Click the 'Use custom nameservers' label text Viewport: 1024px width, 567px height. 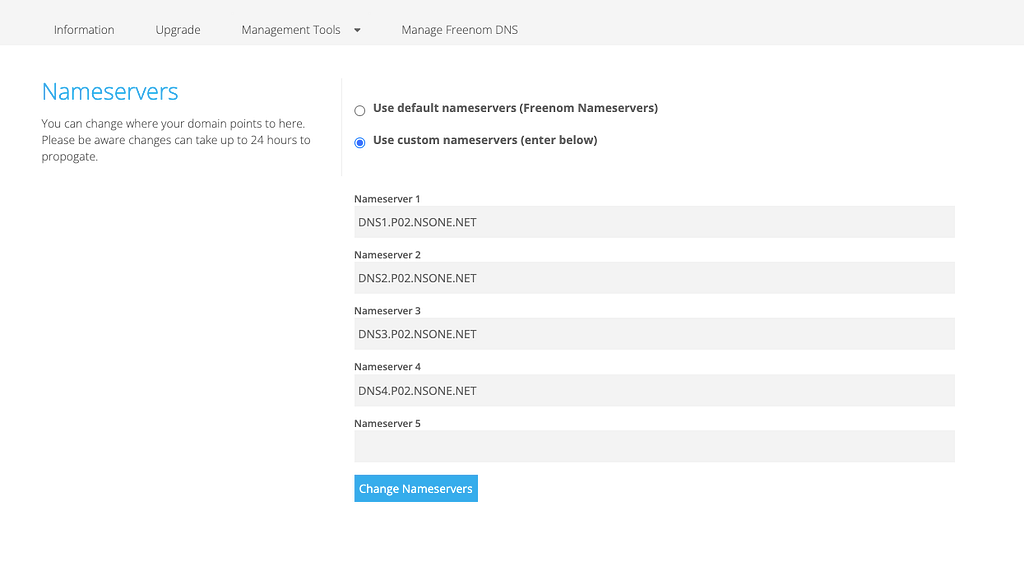[x=485, y=140]
